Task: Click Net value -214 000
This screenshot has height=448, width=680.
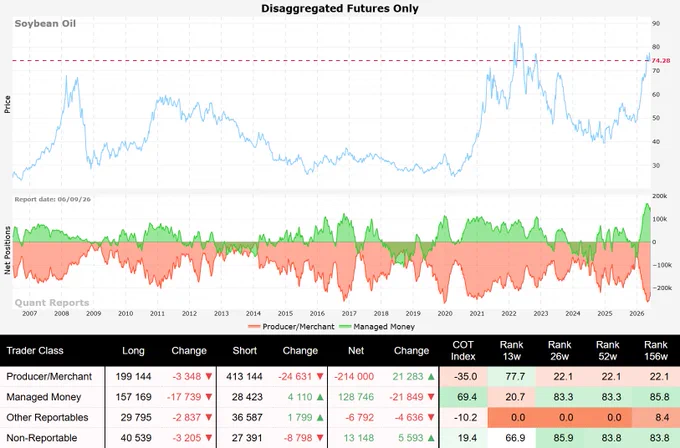Action: point(354,376)
